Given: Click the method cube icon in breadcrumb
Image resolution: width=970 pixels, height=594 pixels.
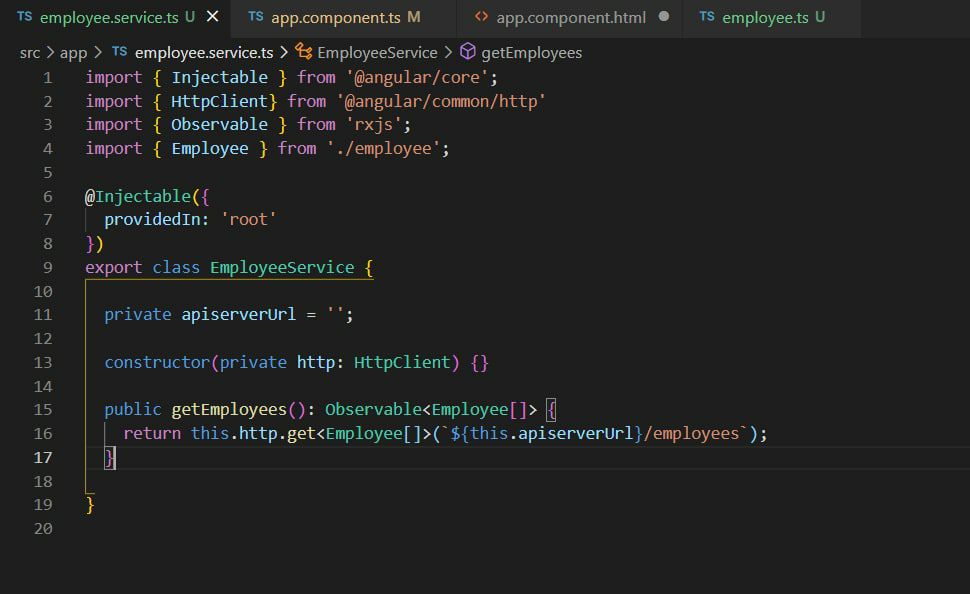Looking at the screenshot, I should [468, 51].
